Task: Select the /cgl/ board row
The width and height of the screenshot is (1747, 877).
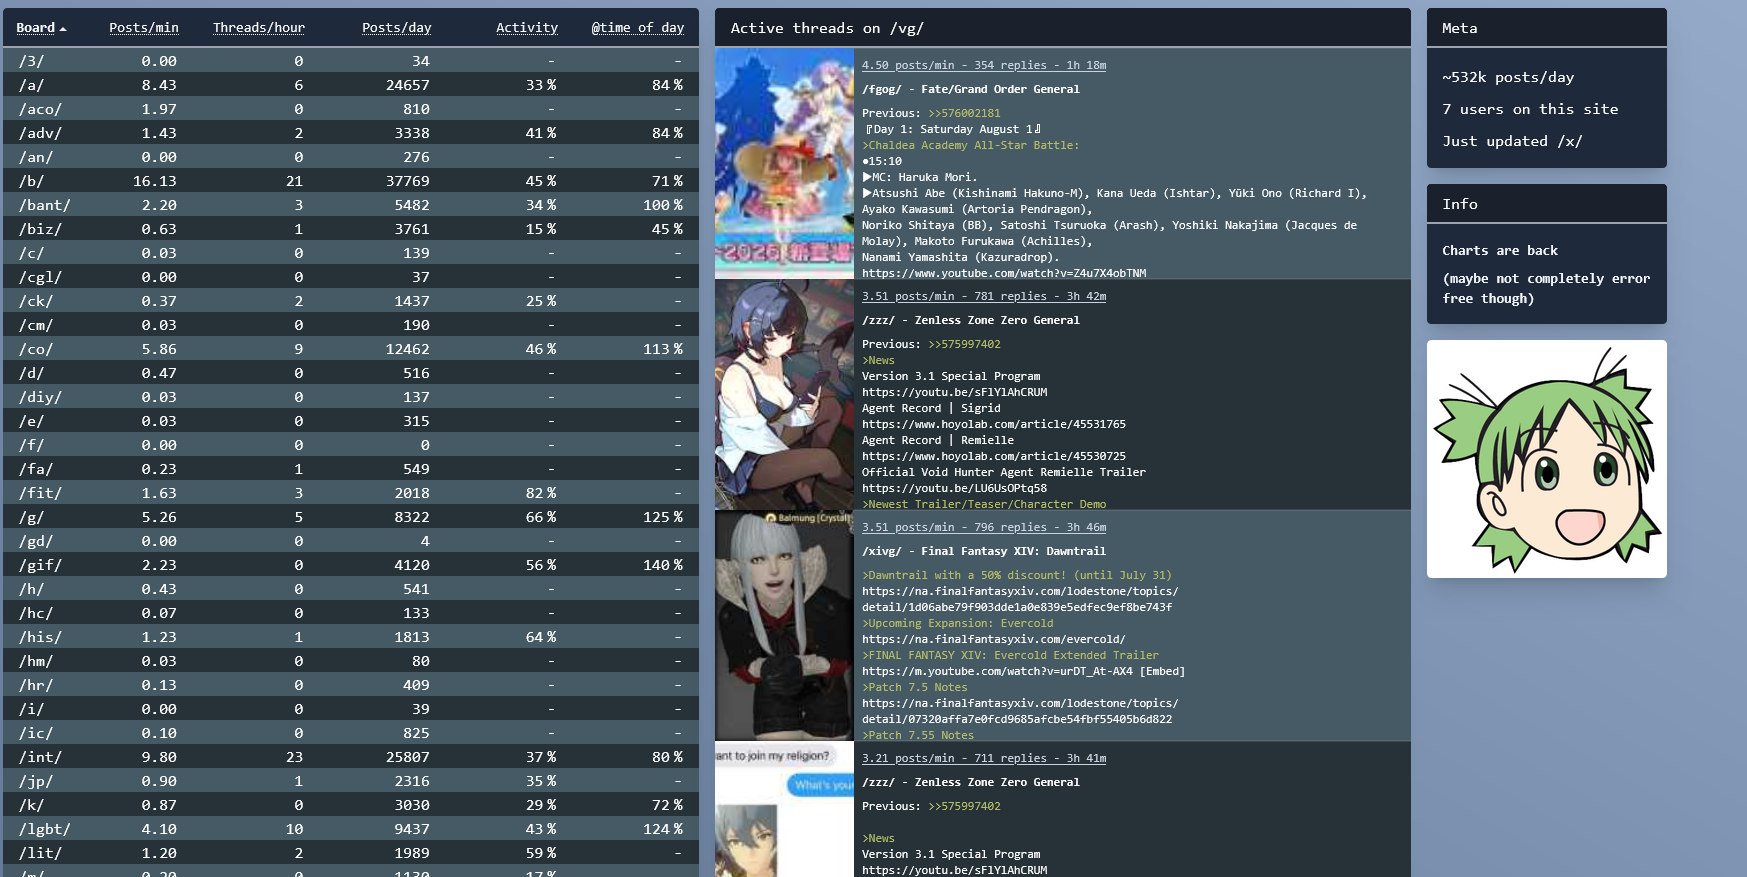Action: click(351, 277)
